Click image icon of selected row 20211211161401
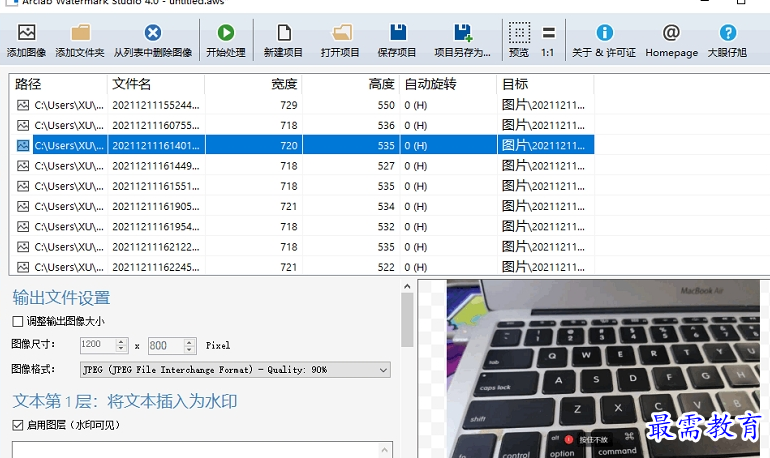770x458 pixels. tap(23, 145)
